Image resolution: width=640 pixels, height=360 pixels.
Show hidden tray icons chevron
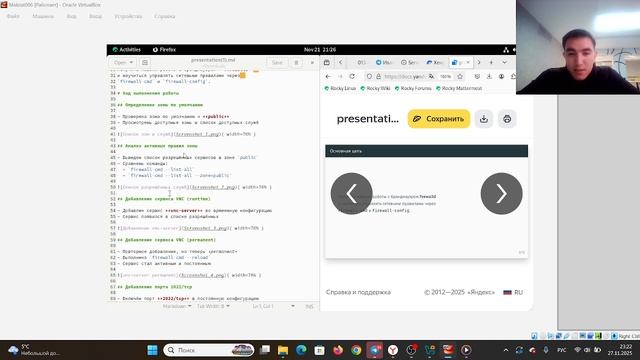pyautogui.click(x=506, y=350)
